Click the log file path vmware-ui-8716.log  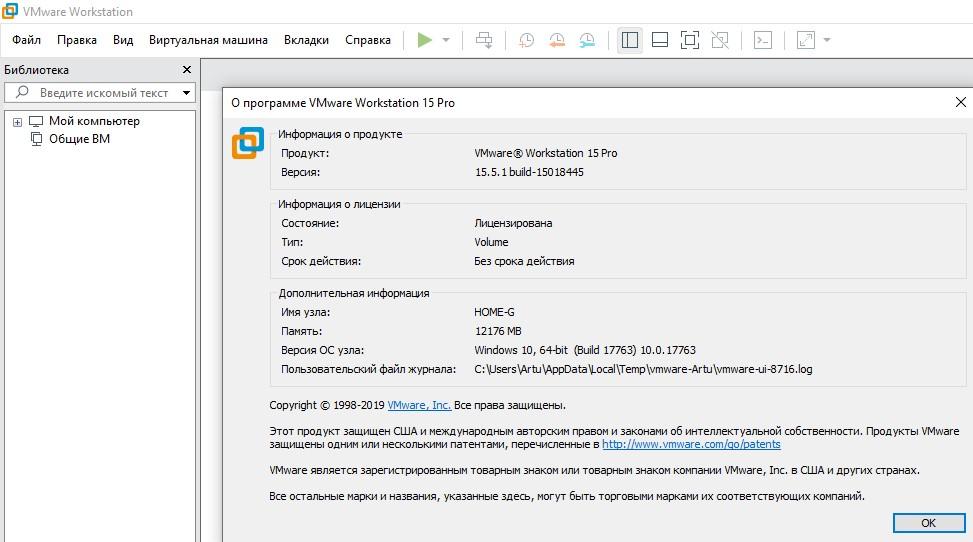[x=643, y=369]
